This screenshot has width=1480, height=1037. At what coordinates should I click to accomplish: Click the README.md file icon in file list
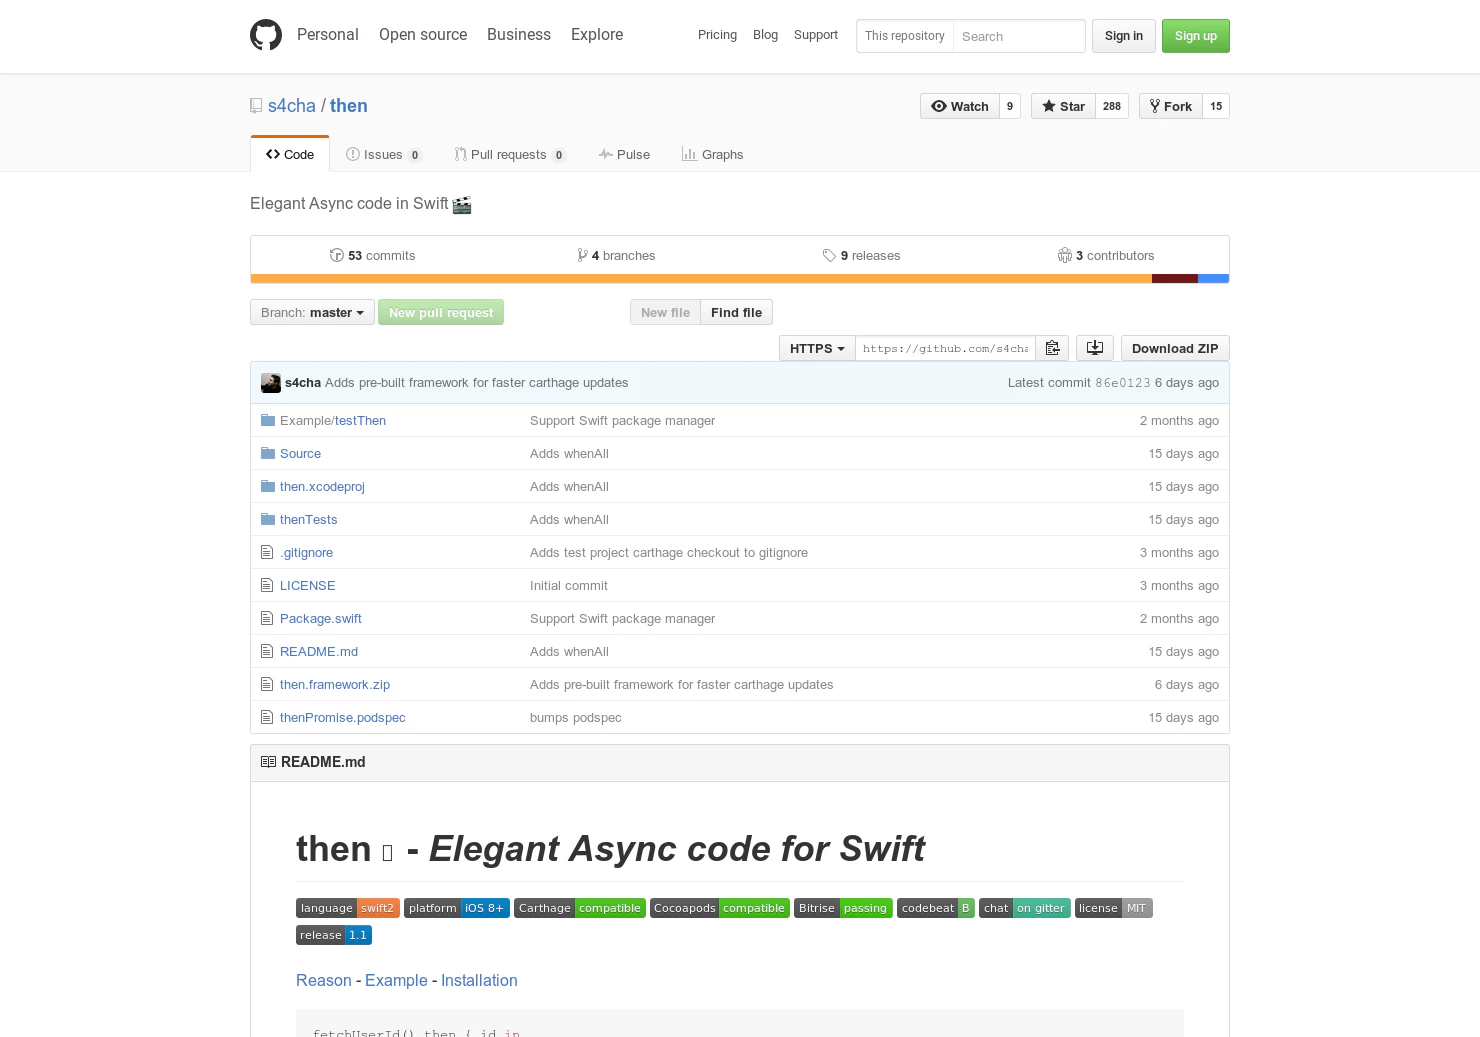point(267,651)
